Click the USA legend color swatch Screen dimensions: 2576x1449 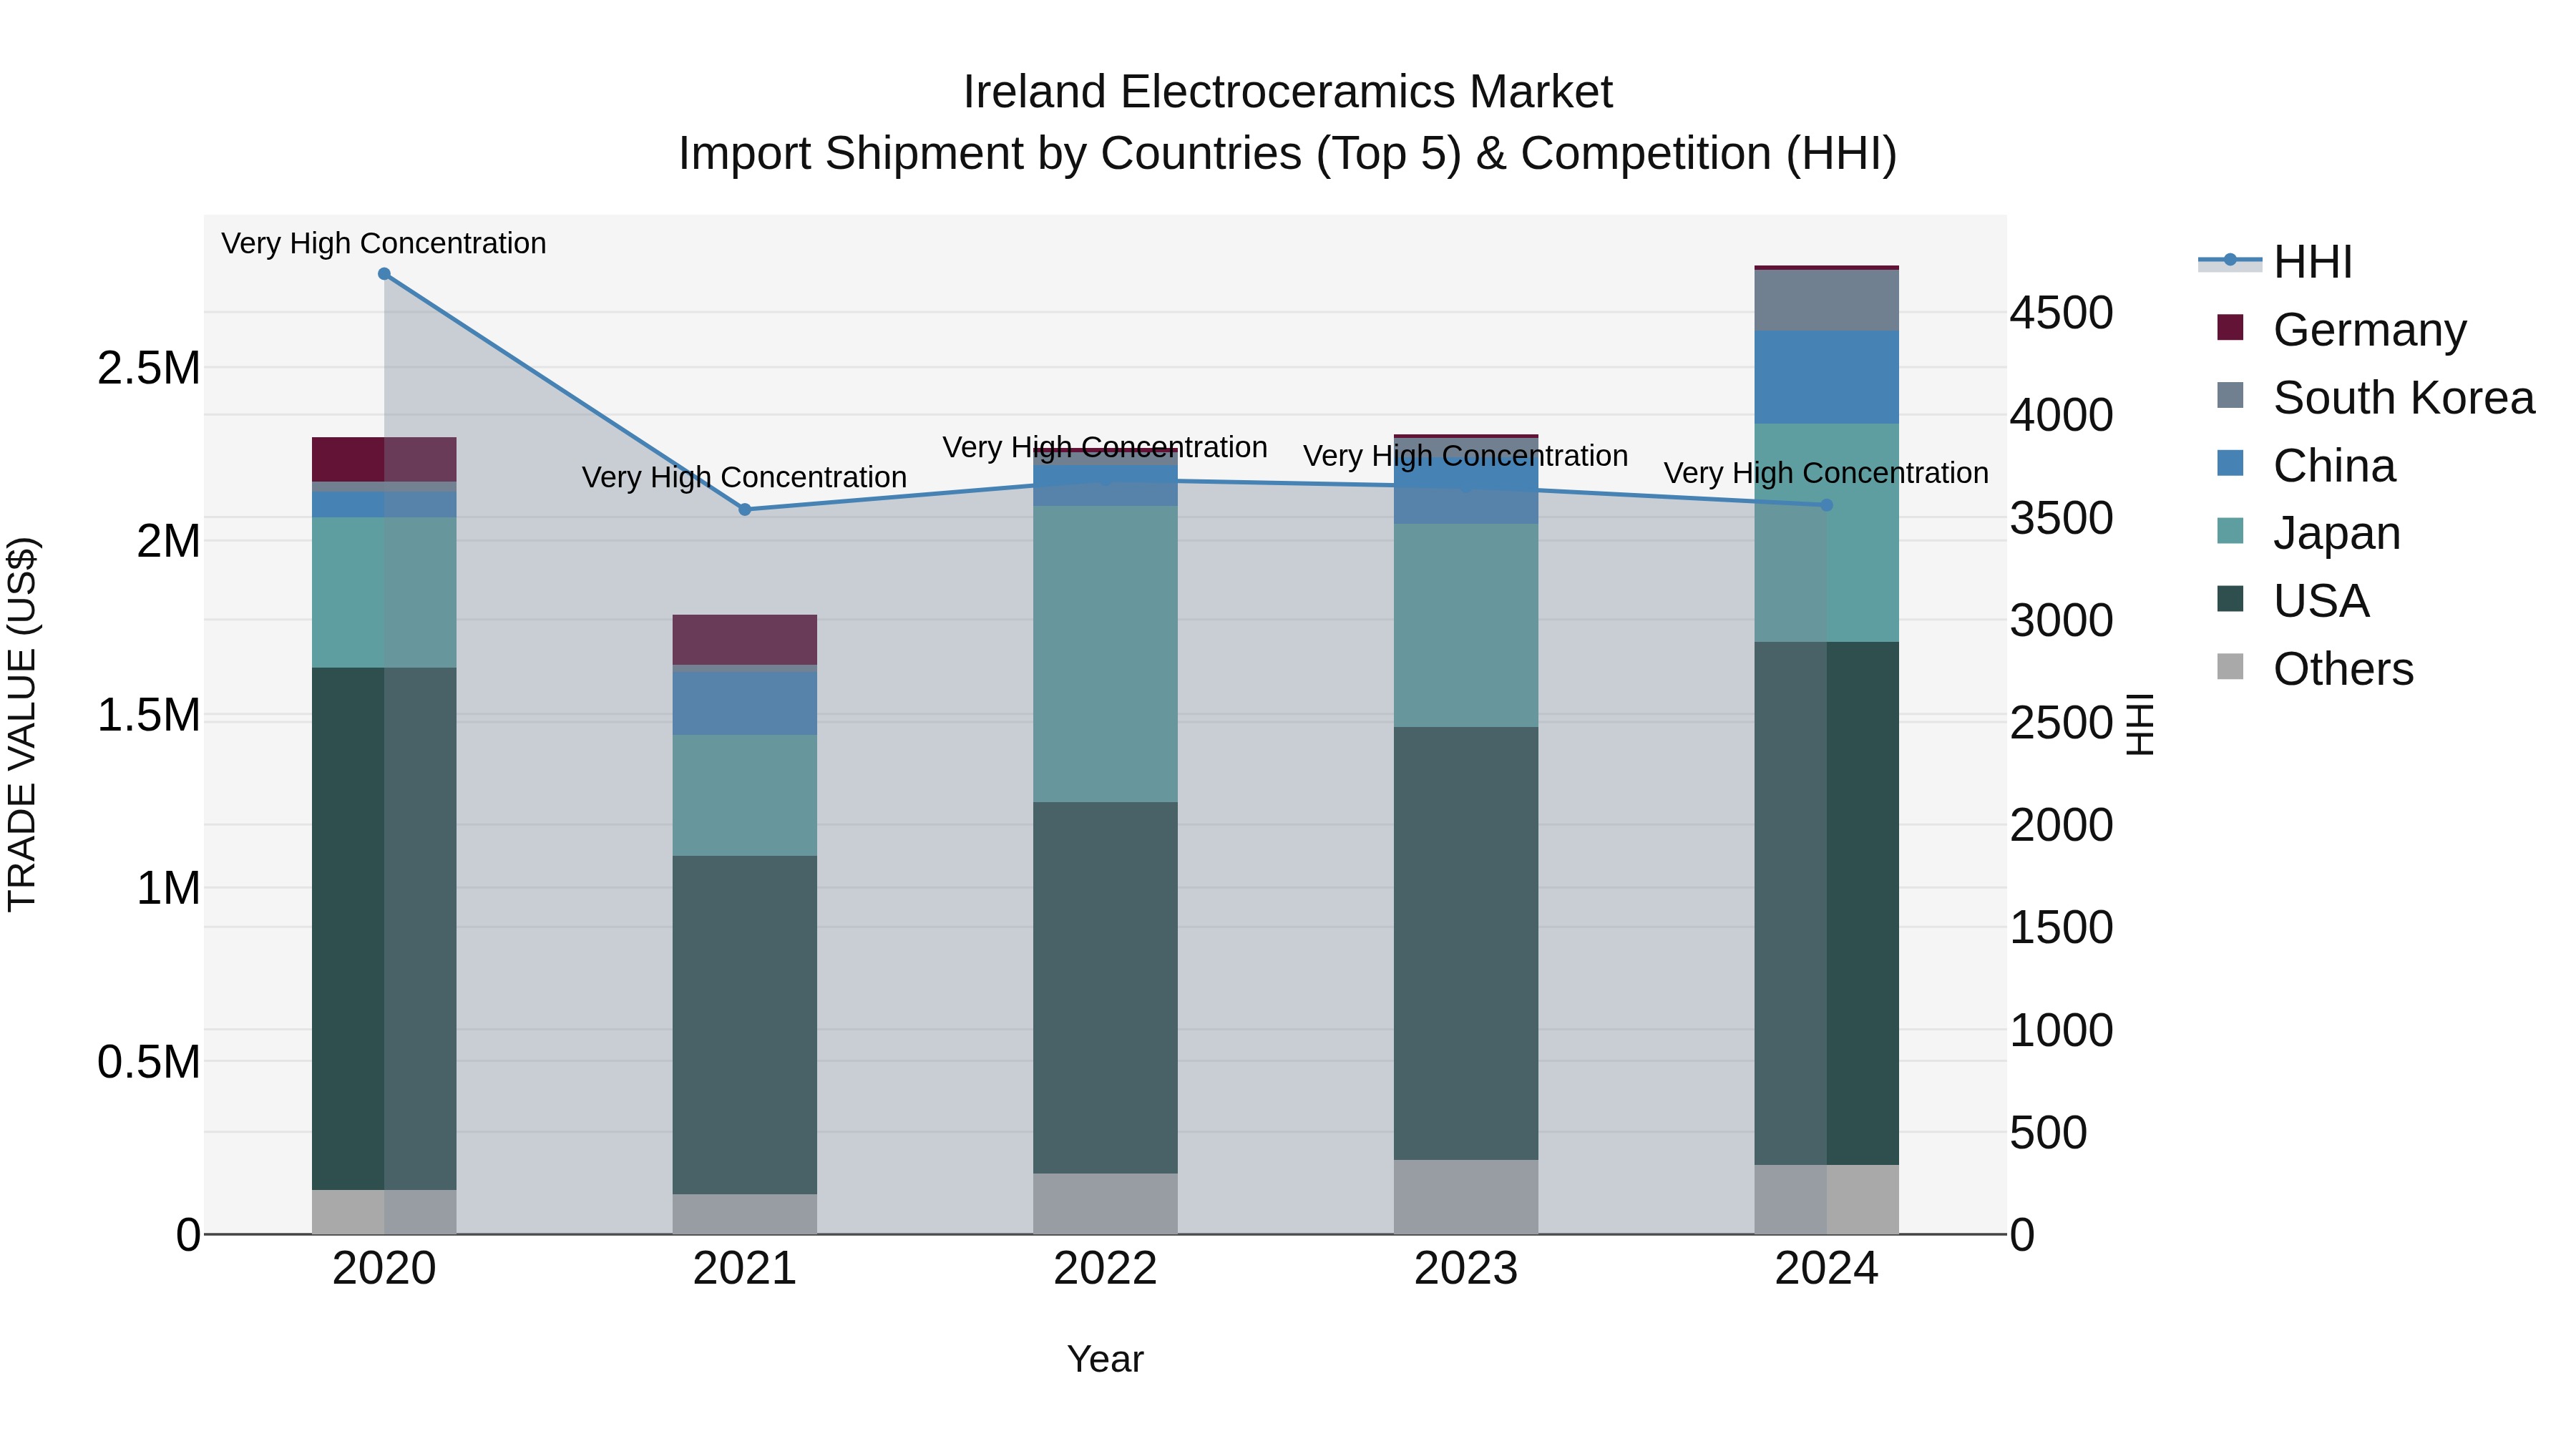(2230, 599)
